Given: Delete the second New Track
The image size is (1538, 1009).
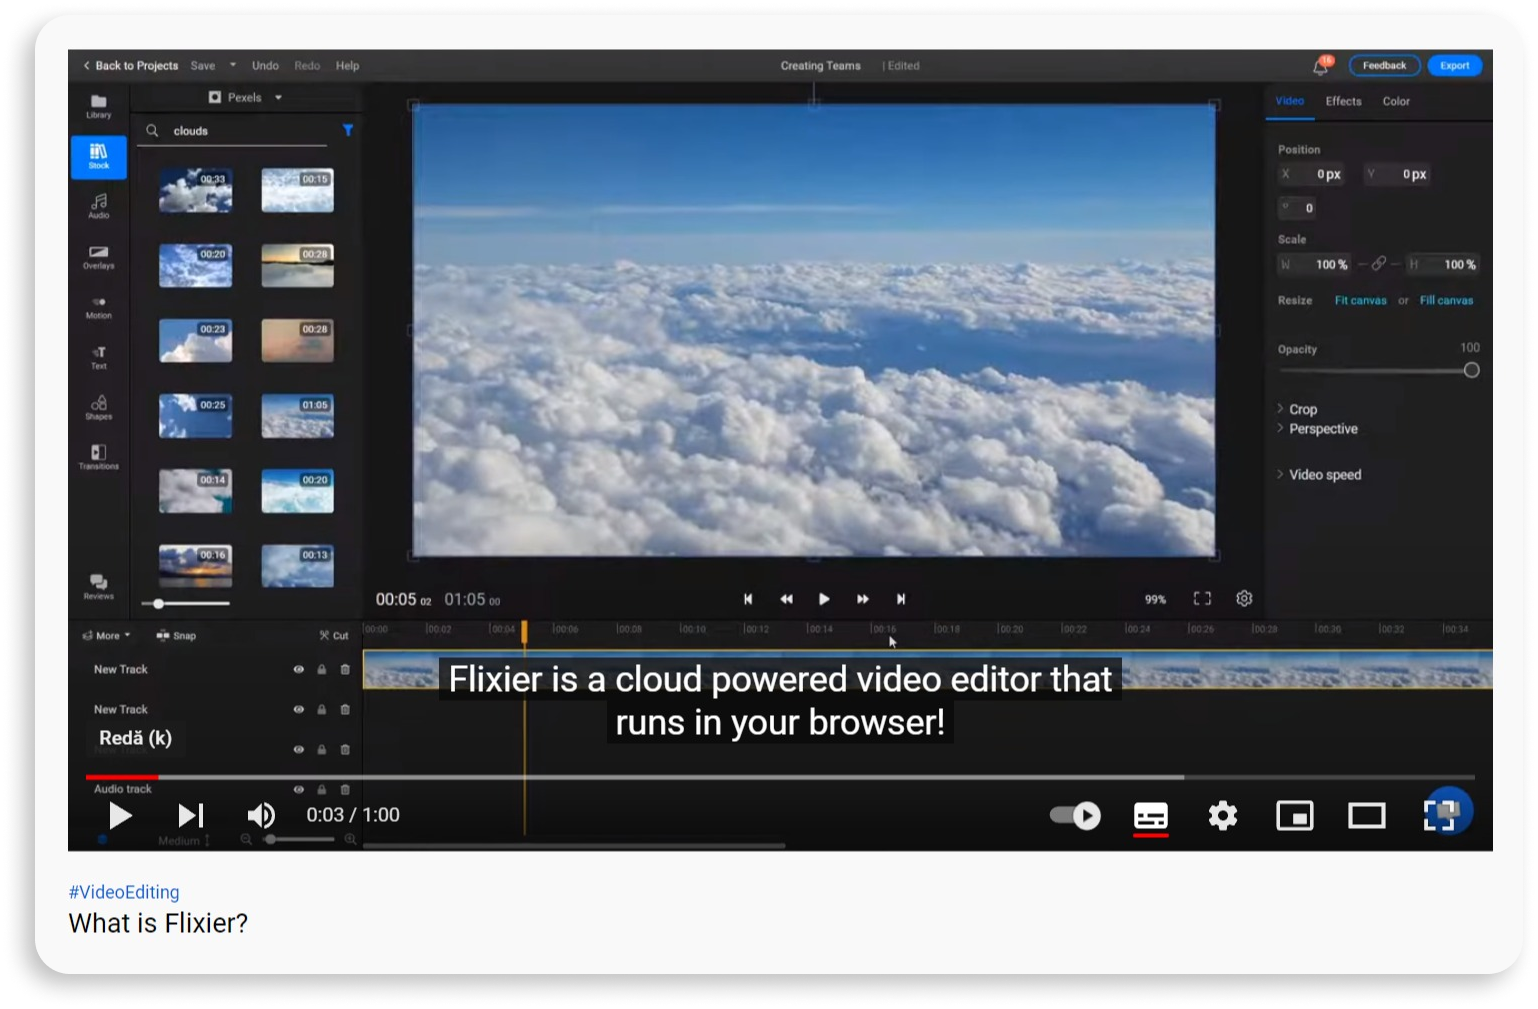Looking at the screenshot, I should (345, 709).
